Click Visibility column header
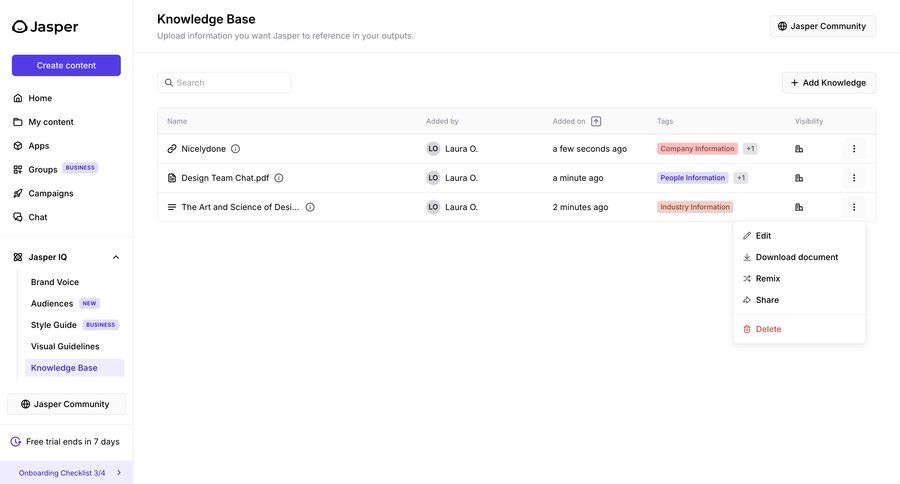Screen dimensions: 900x484 tap(809, 121)
